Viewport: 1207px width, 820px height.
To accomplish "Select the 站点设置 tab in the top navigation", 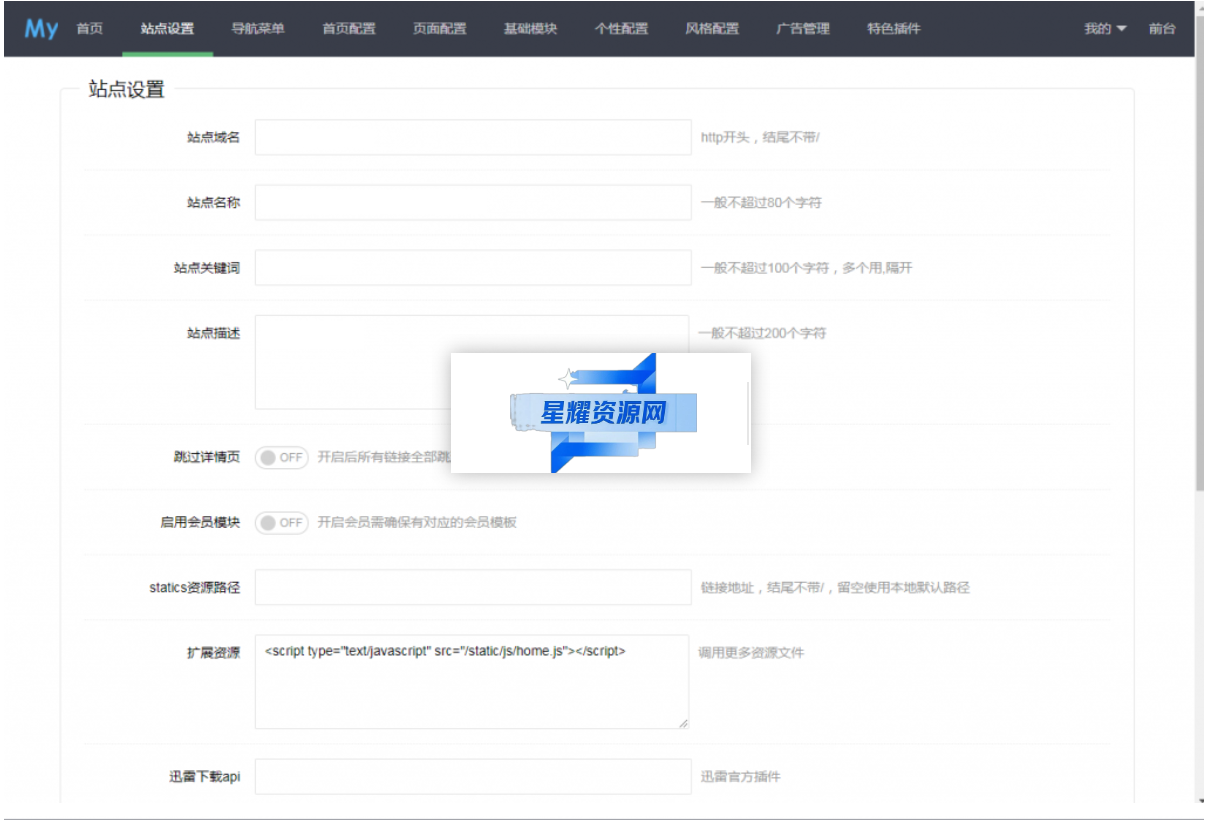I will point(168,29).
